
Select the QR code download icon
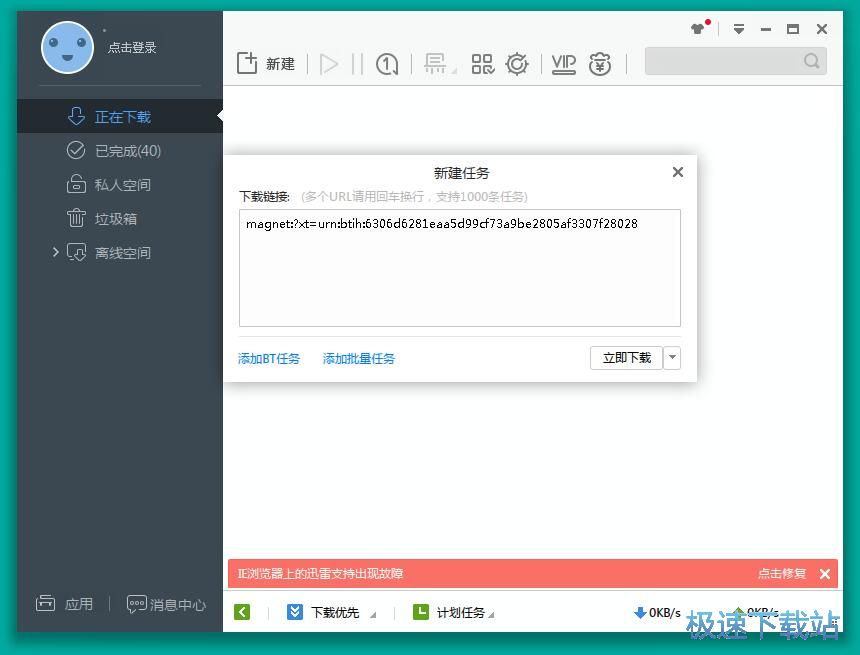[482, 63]
